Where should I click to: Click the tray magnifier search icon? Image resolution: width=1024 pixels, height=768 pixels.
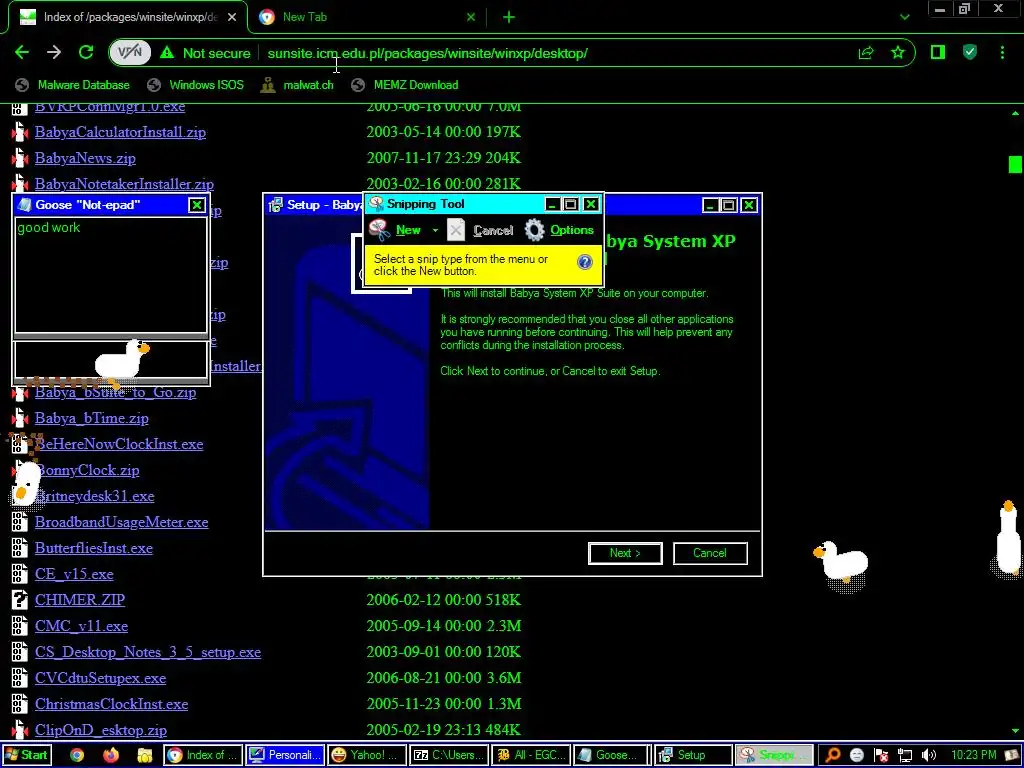833,756
